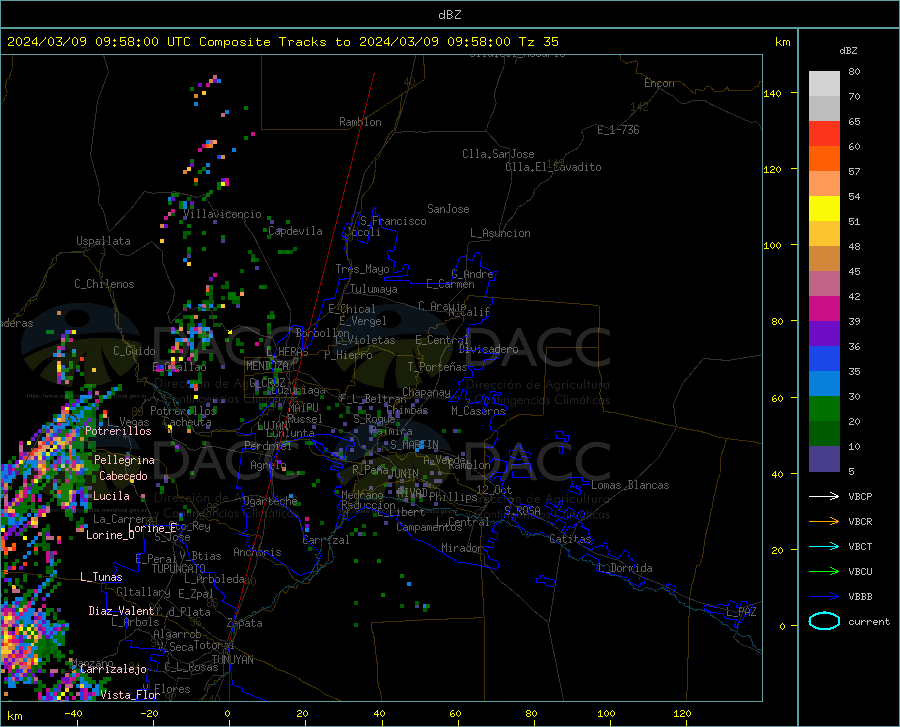Click the Catitas place label
The height and width of the screenshot is (727, 900).
[570, 539]
